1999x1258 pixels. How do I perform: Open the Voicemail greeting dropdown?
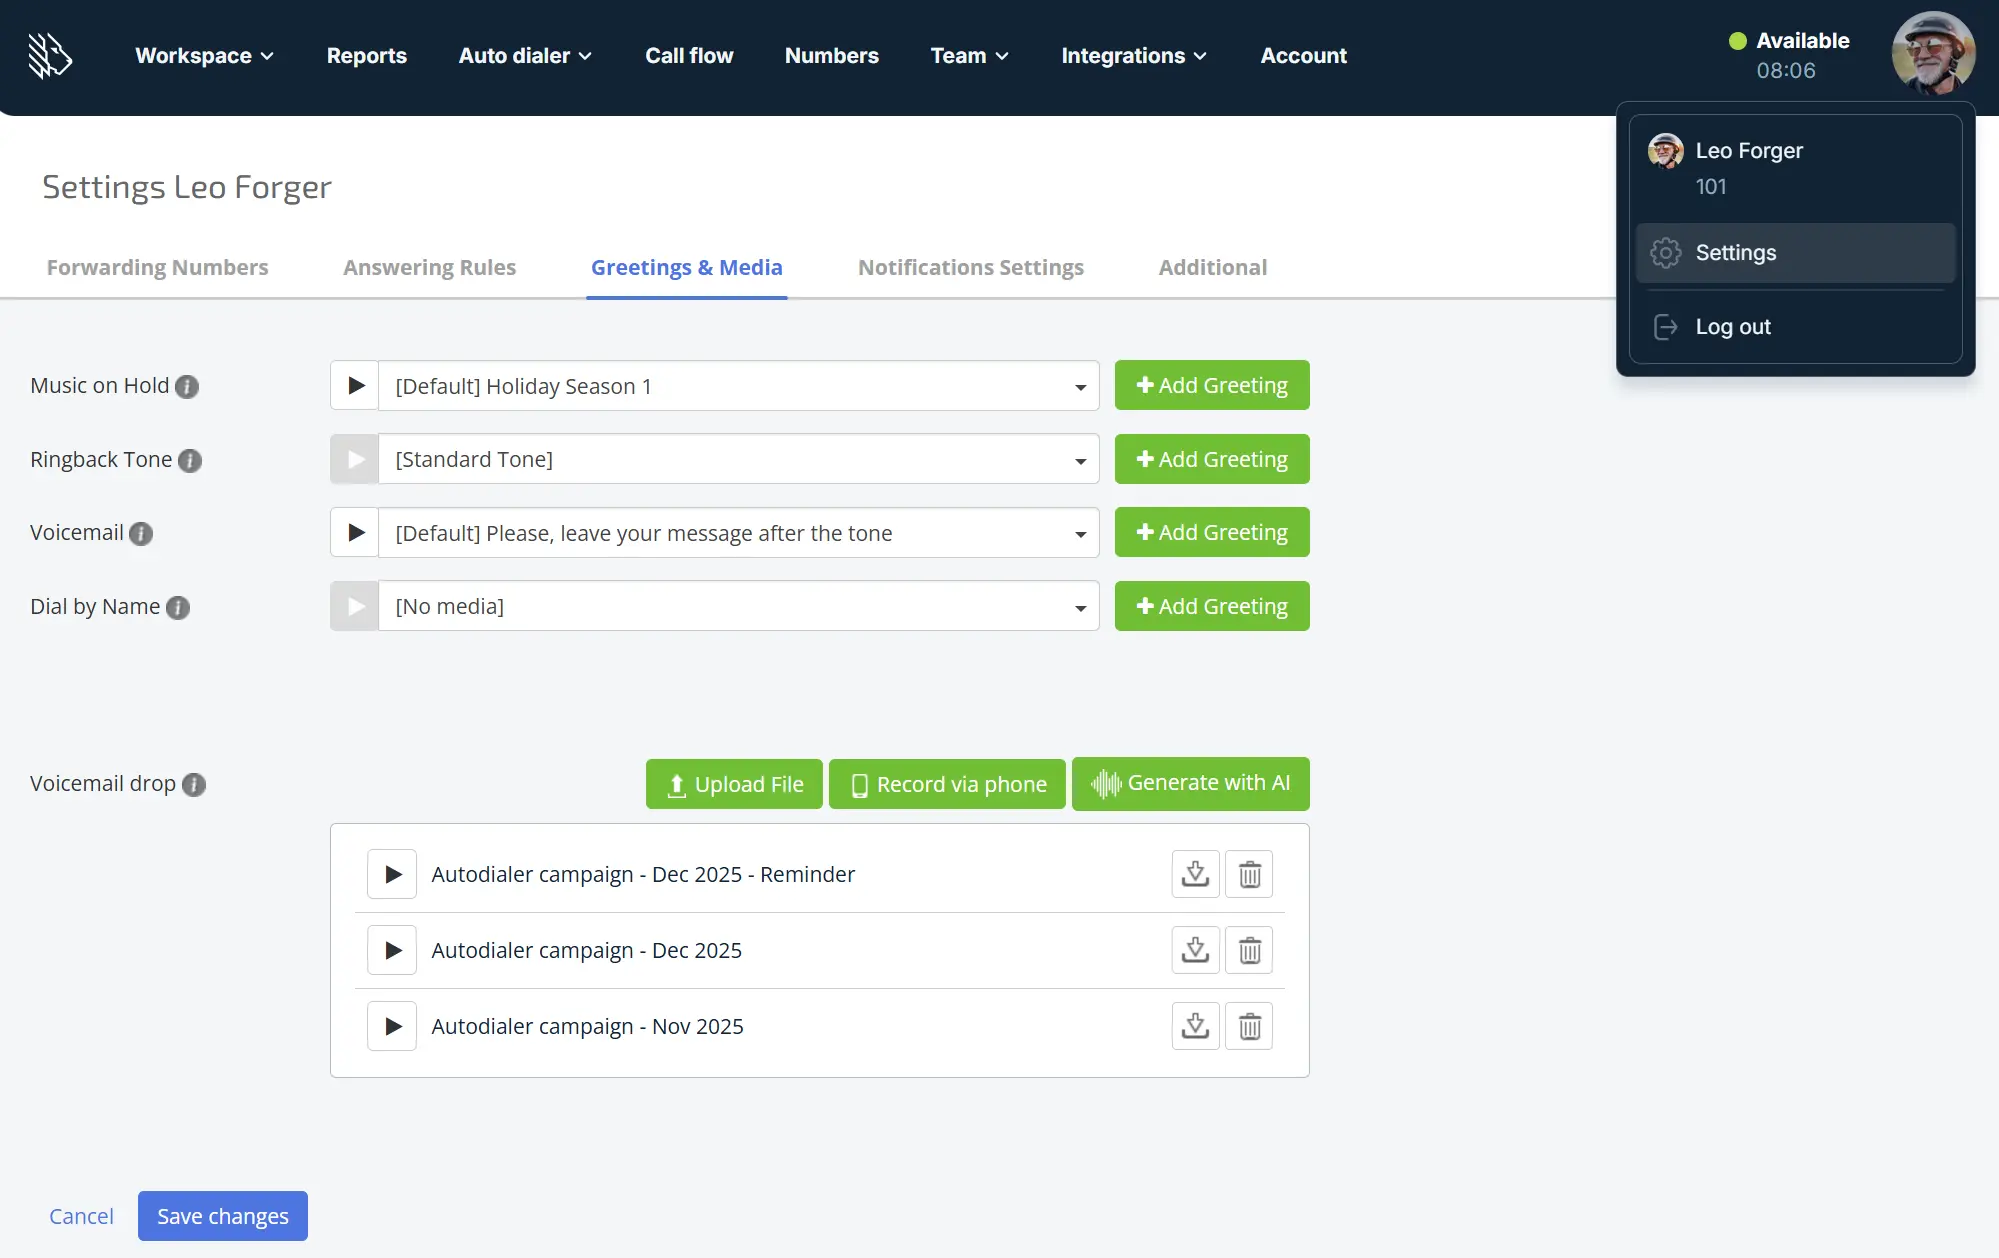click(738, 533)
